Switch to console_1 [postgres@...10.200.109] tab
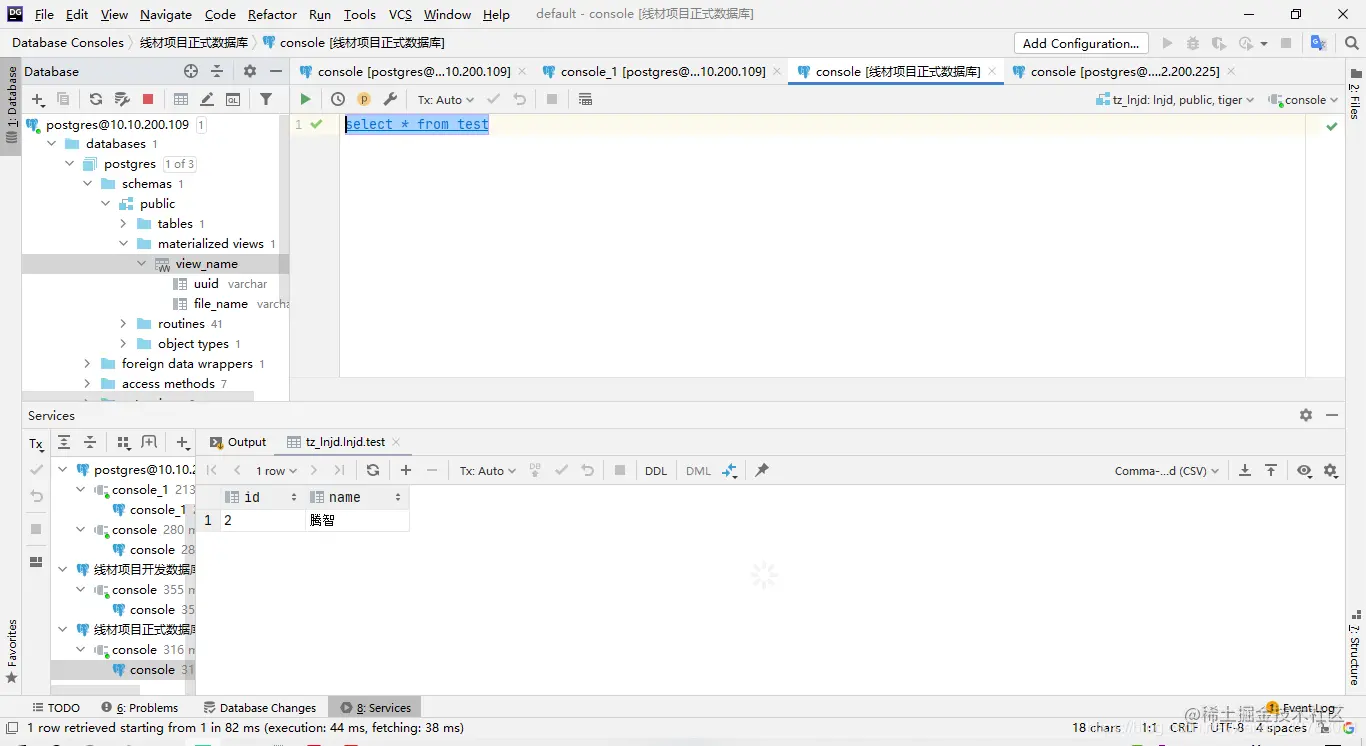This screenshot has width=1366, height=746. [x=662, y=71]
